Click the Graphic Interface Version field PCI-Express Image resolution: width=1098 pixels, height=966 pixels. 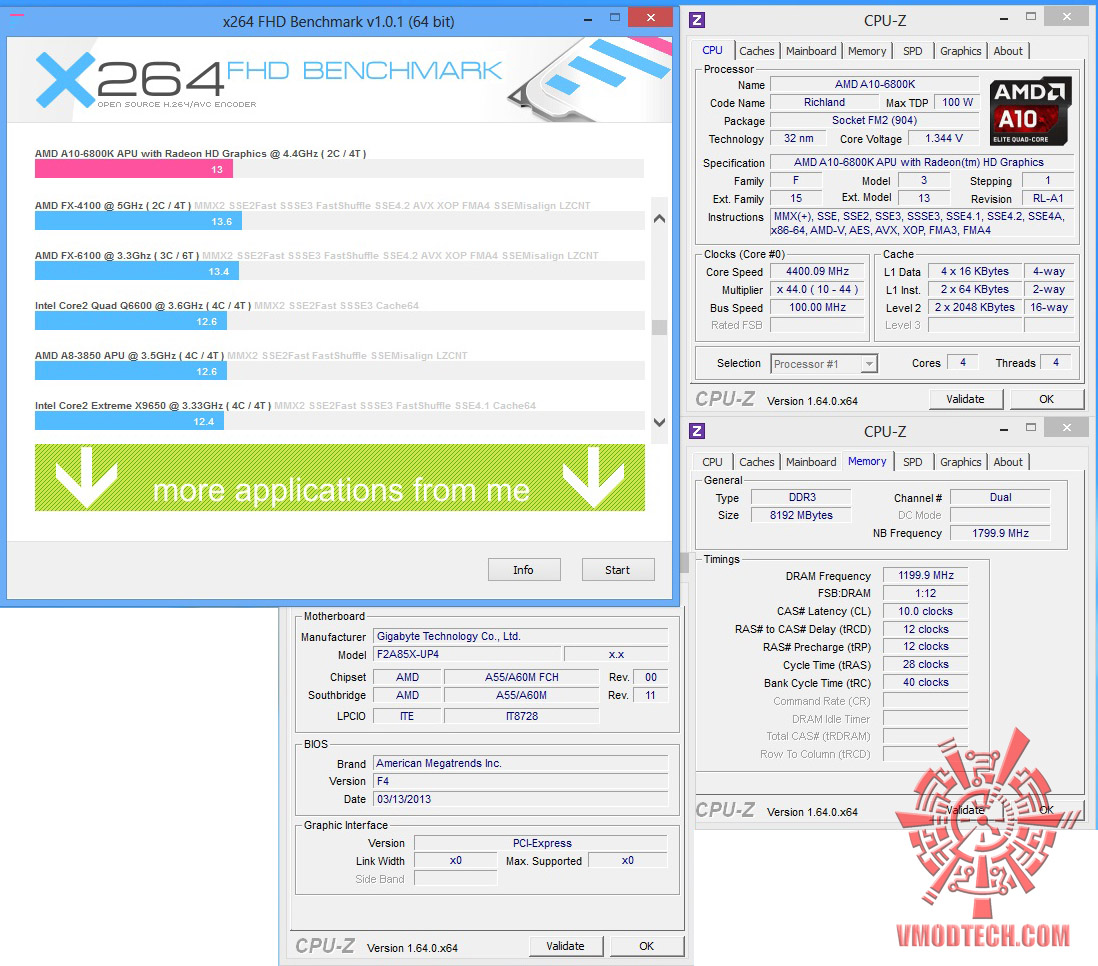[541, 843]
